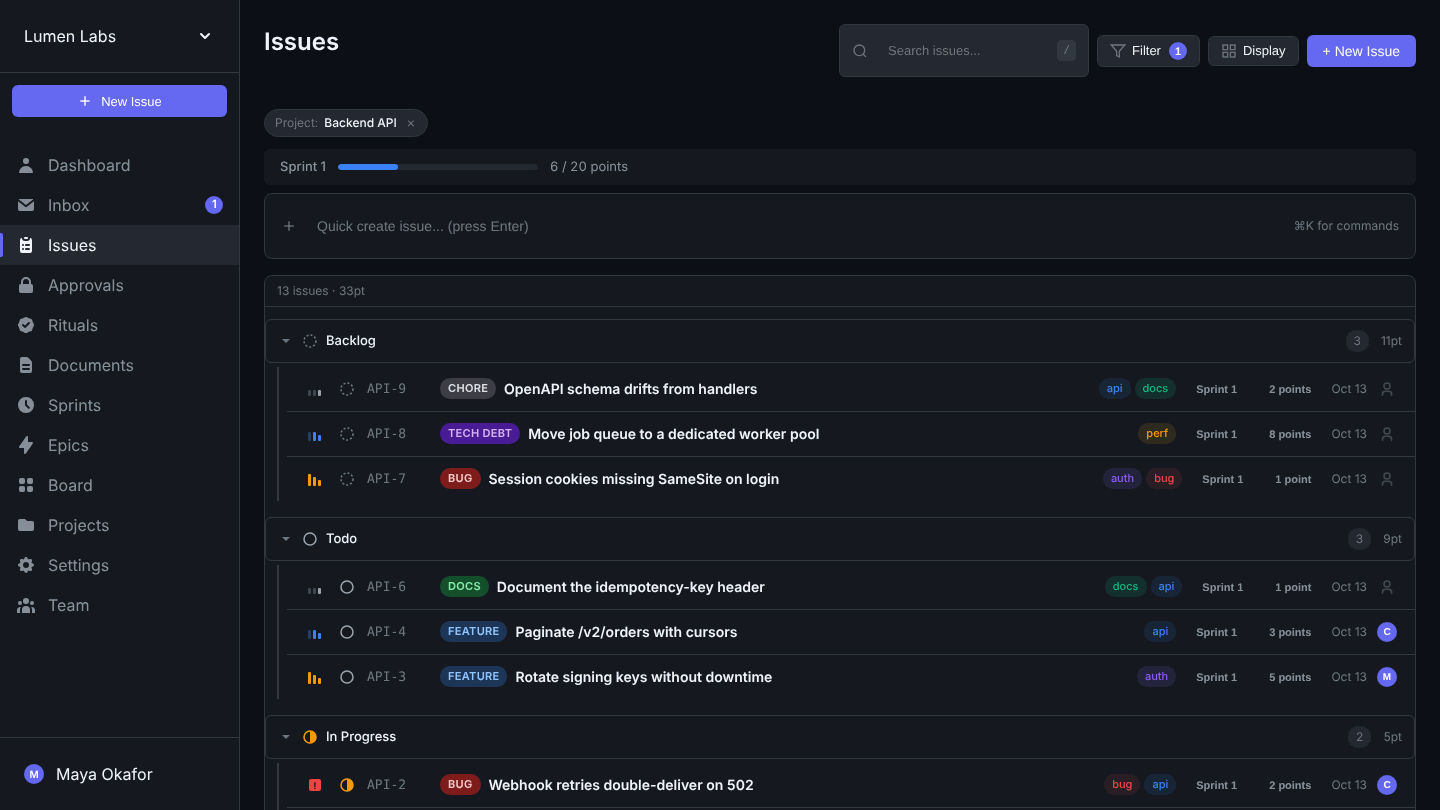Image resolution: width=1440 pixels, height=810 pixels.
Task: Click the unassigned icon on API-6 row
Action: tap(1387, 587)
